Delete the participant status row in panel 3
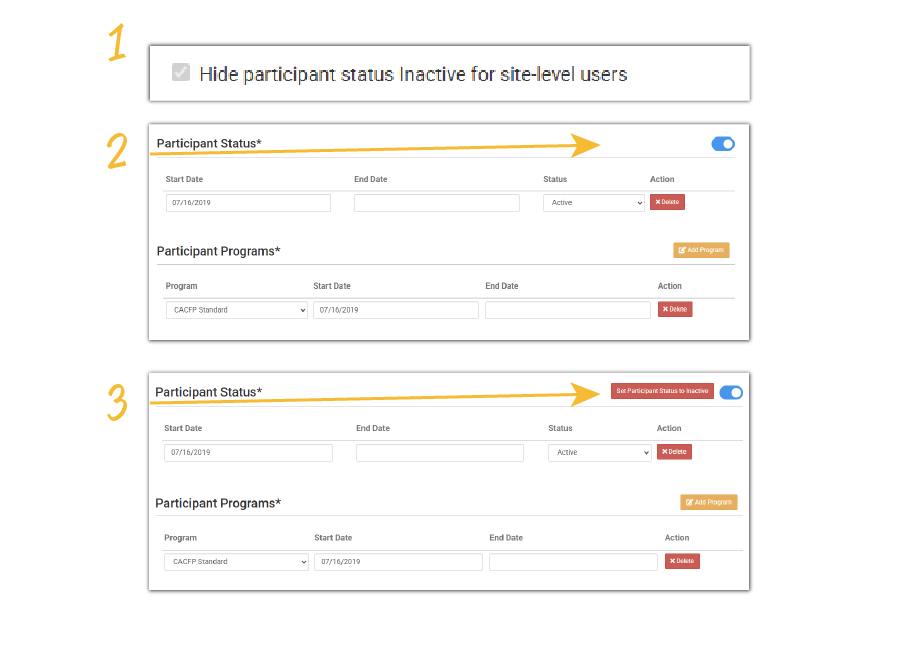This screenshot has width=900, height=650. point(674,452)
